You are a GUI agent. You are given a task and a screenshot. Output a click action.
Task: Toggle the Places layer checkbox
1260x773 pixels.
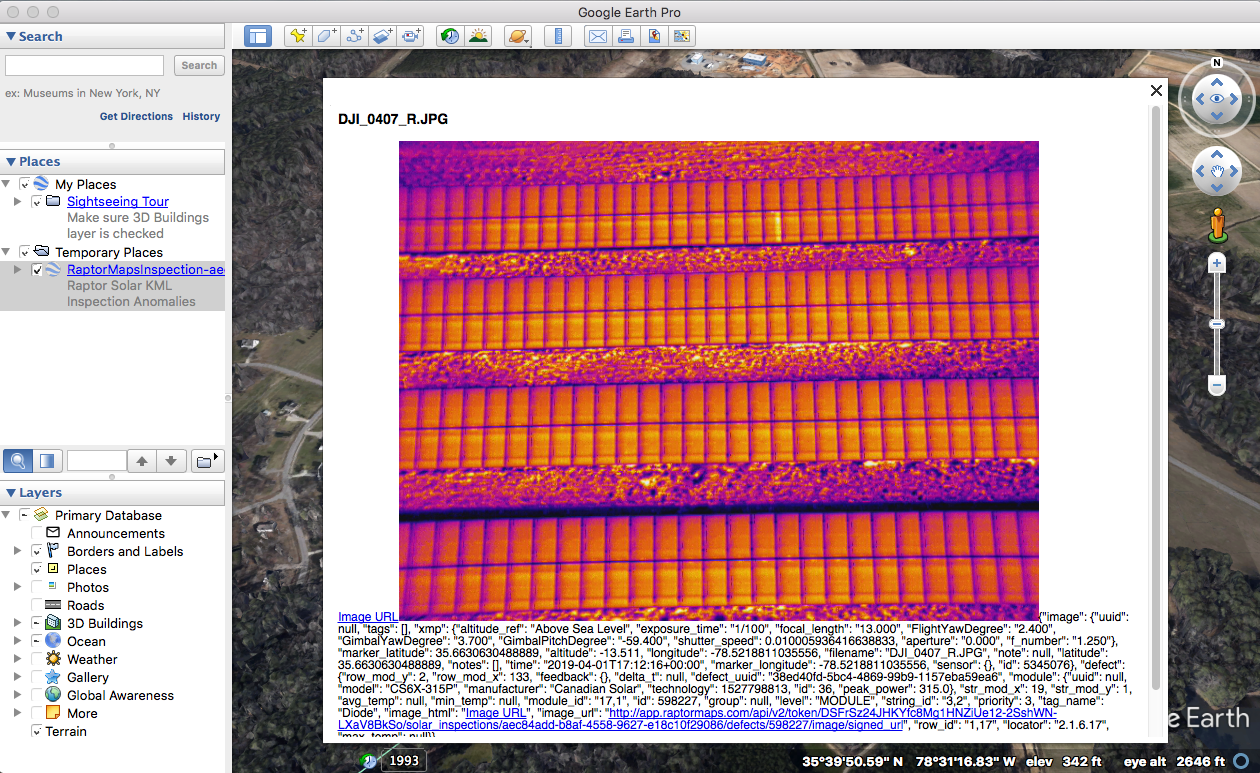coord(37,569)
